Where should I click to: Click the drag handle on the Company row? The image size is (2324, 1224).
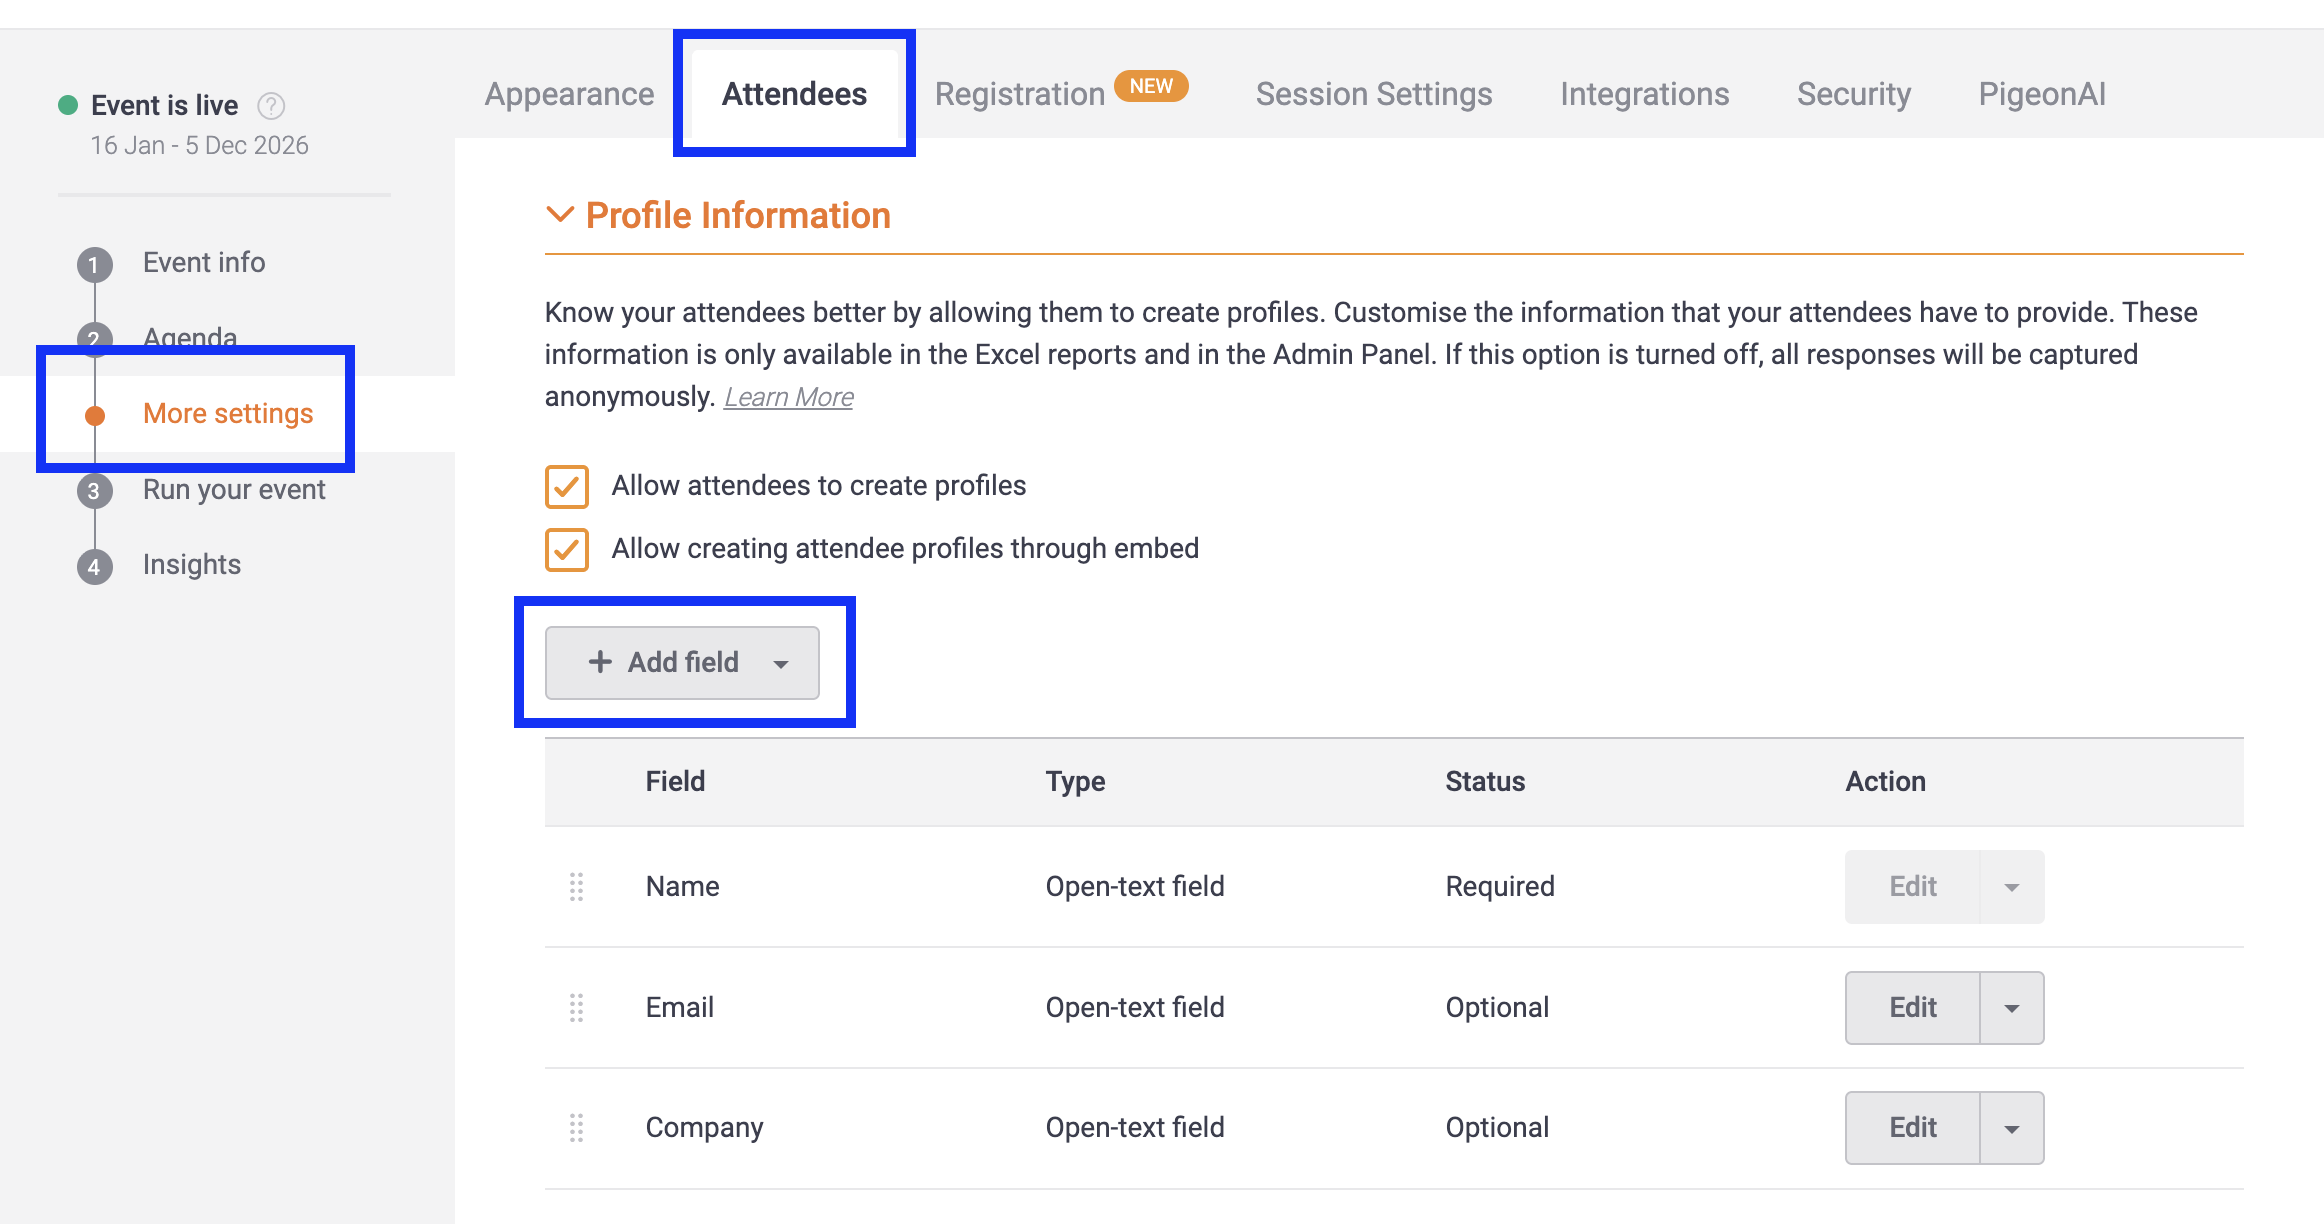577,1128
